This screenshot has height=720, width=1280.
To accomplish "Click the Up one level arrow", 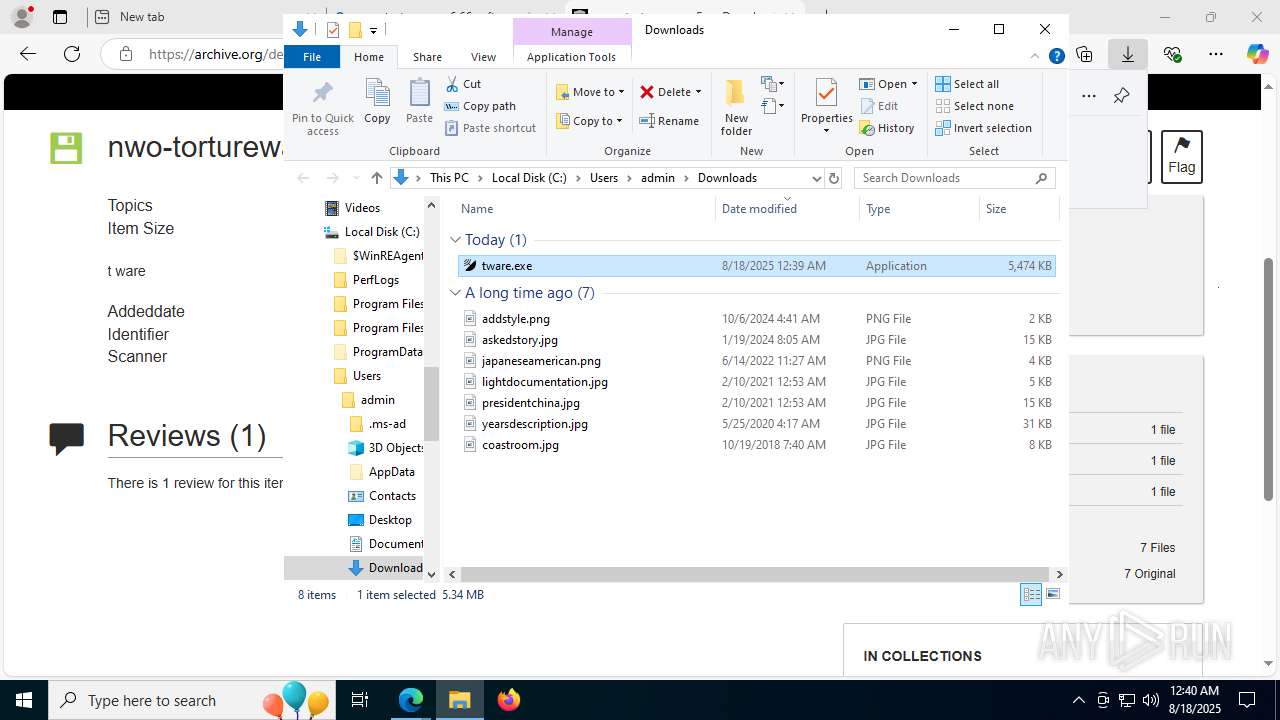I will [376, 178].
